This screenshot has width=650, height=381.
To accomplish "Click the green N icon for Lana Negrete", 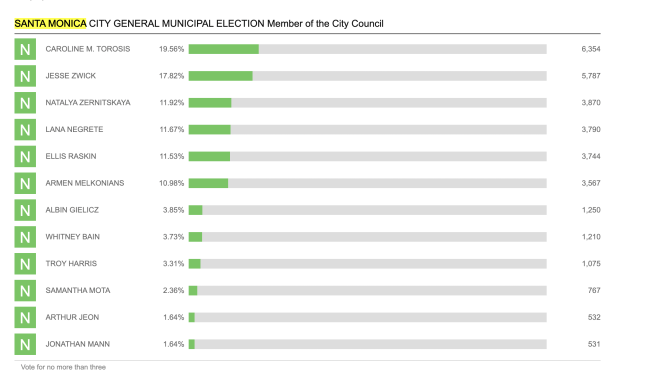I will (x=25, y=130).
